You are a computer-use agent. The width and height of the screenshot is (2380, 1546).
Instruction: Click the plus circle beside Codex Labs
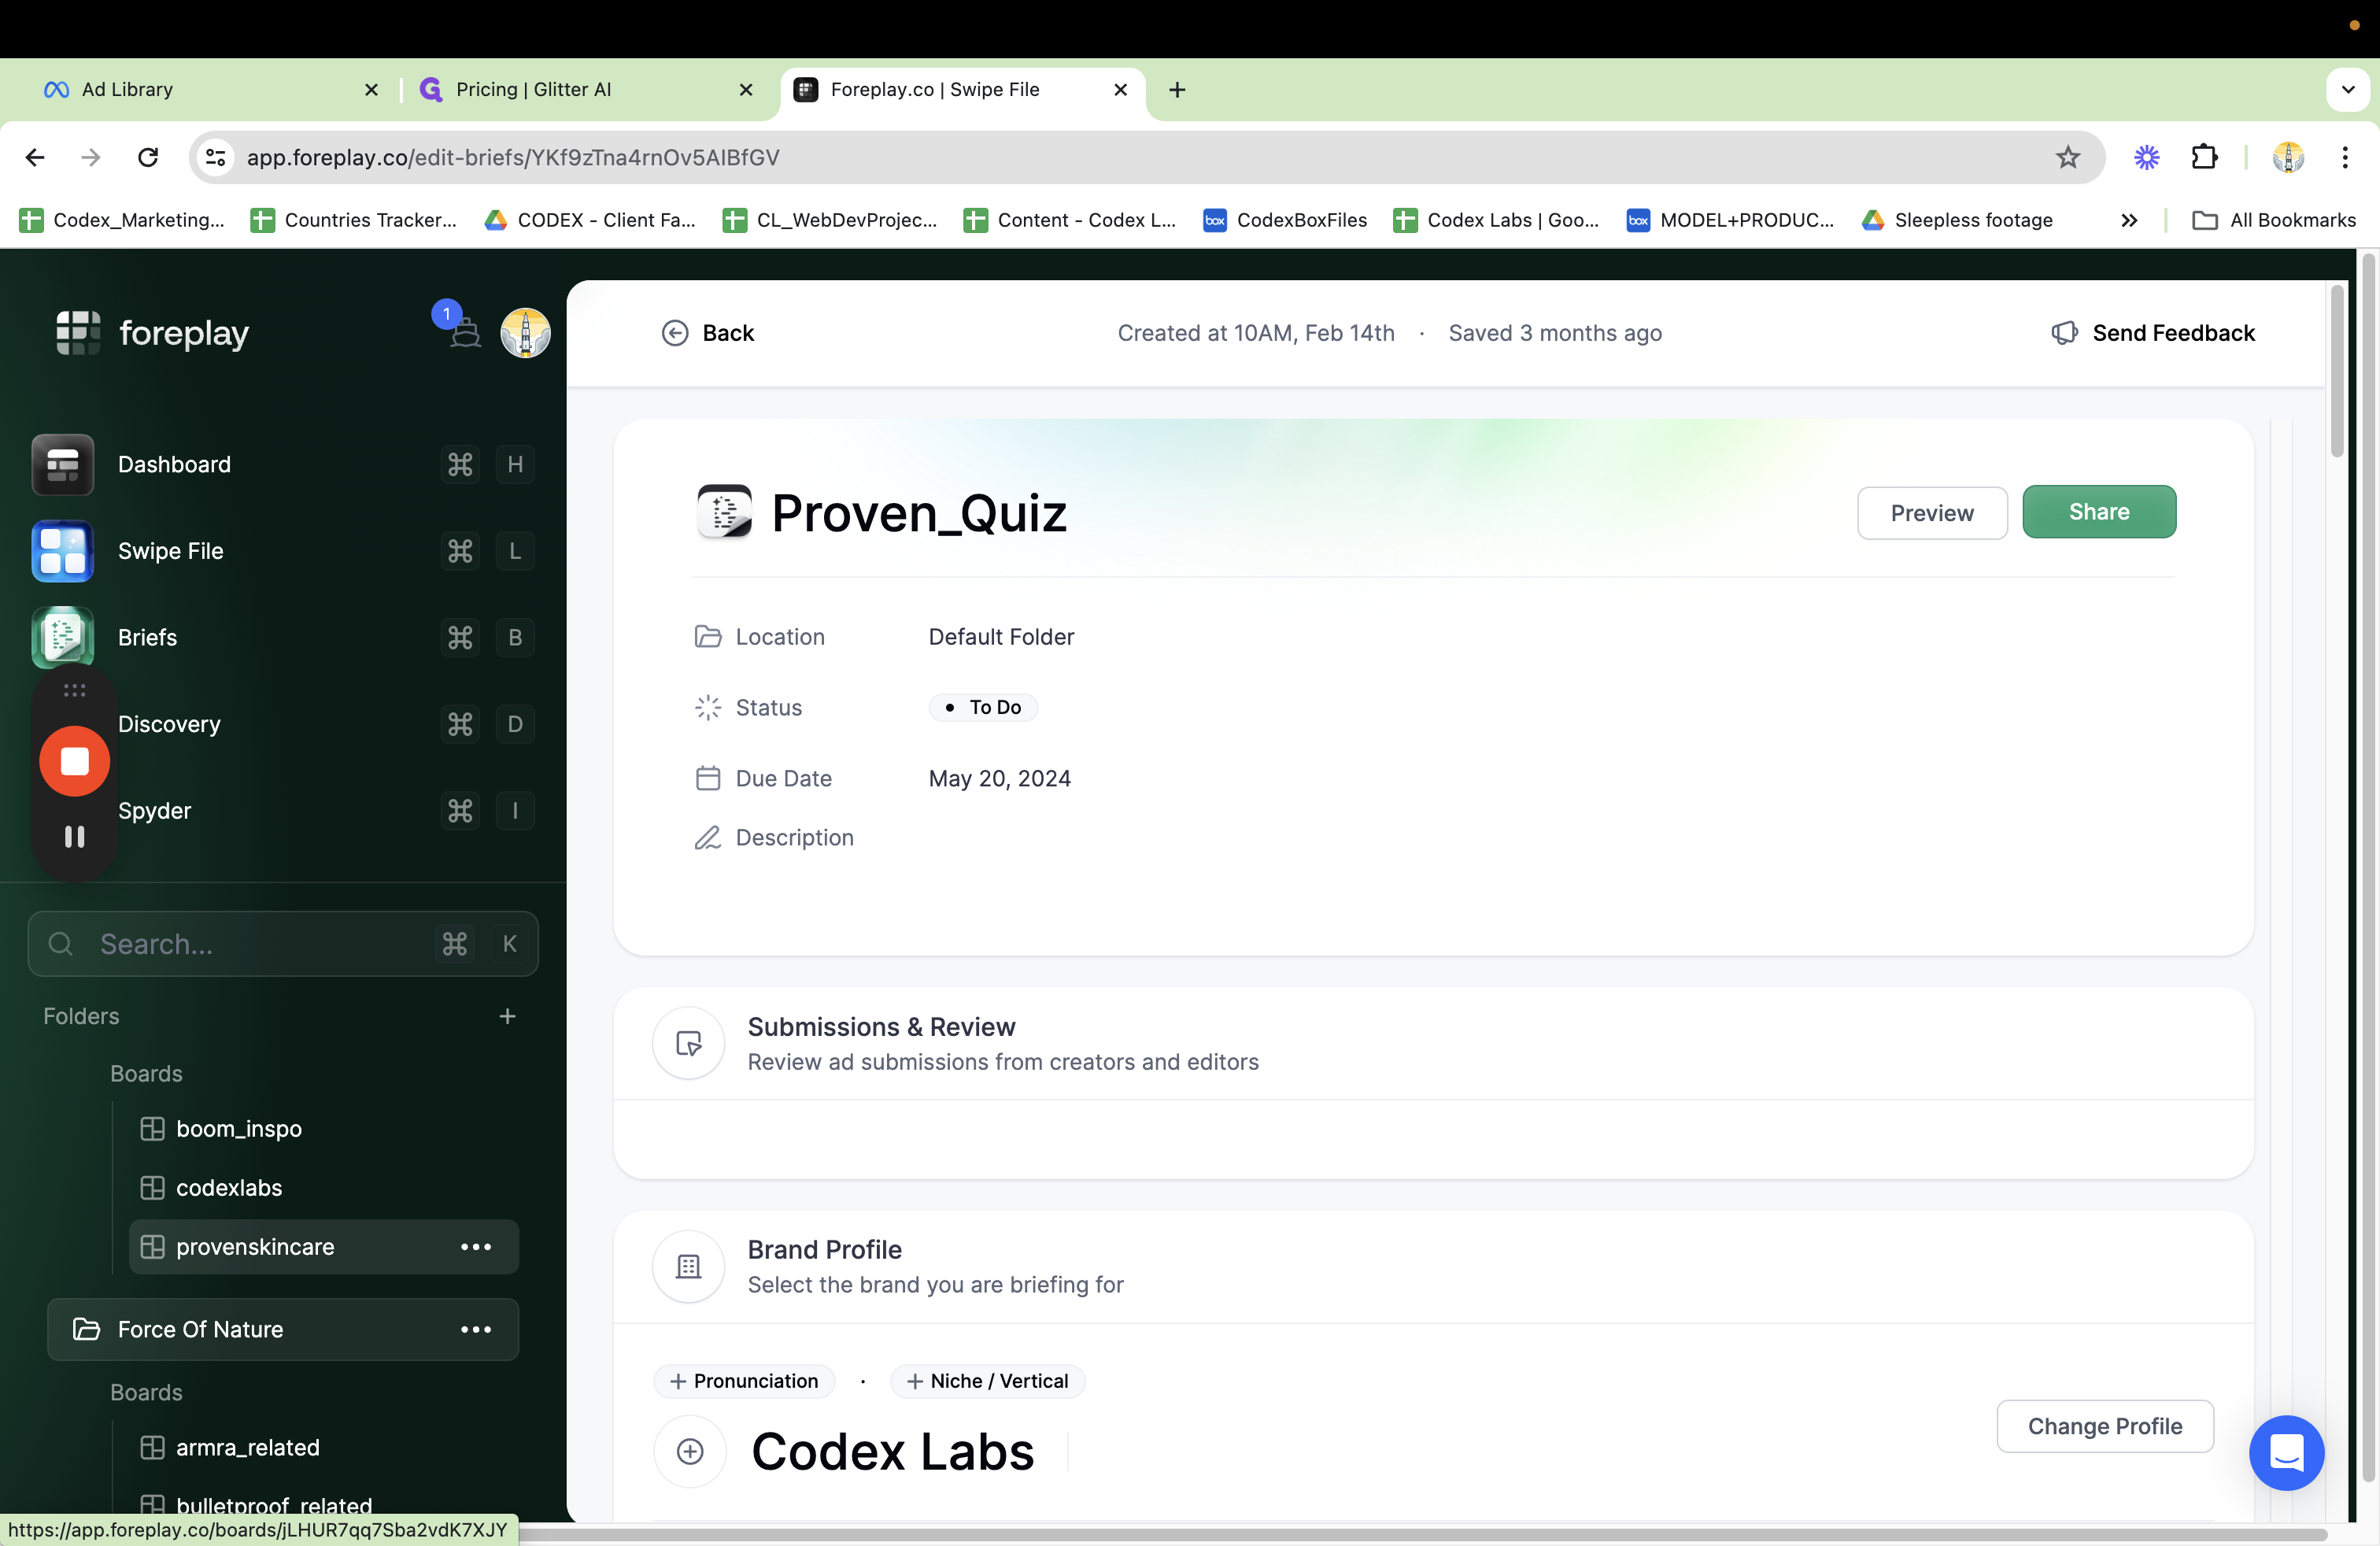pos(690,1451)
